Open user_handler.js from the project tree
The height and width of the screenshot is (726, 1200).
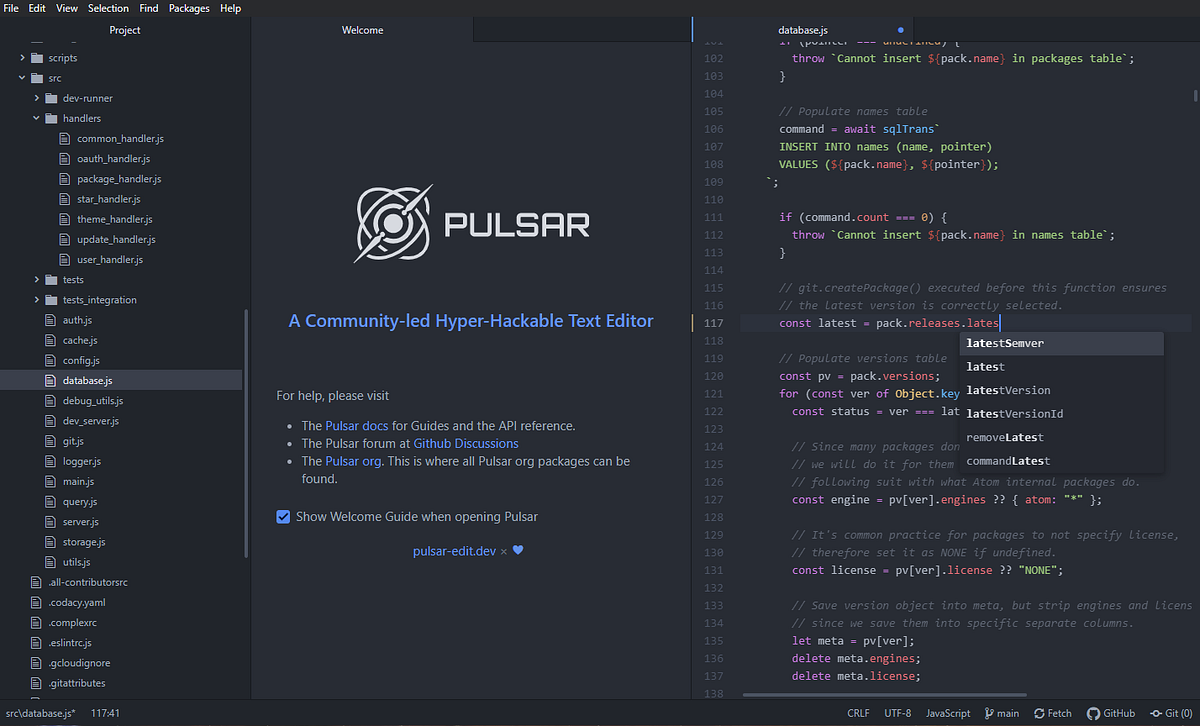(110, 259)
